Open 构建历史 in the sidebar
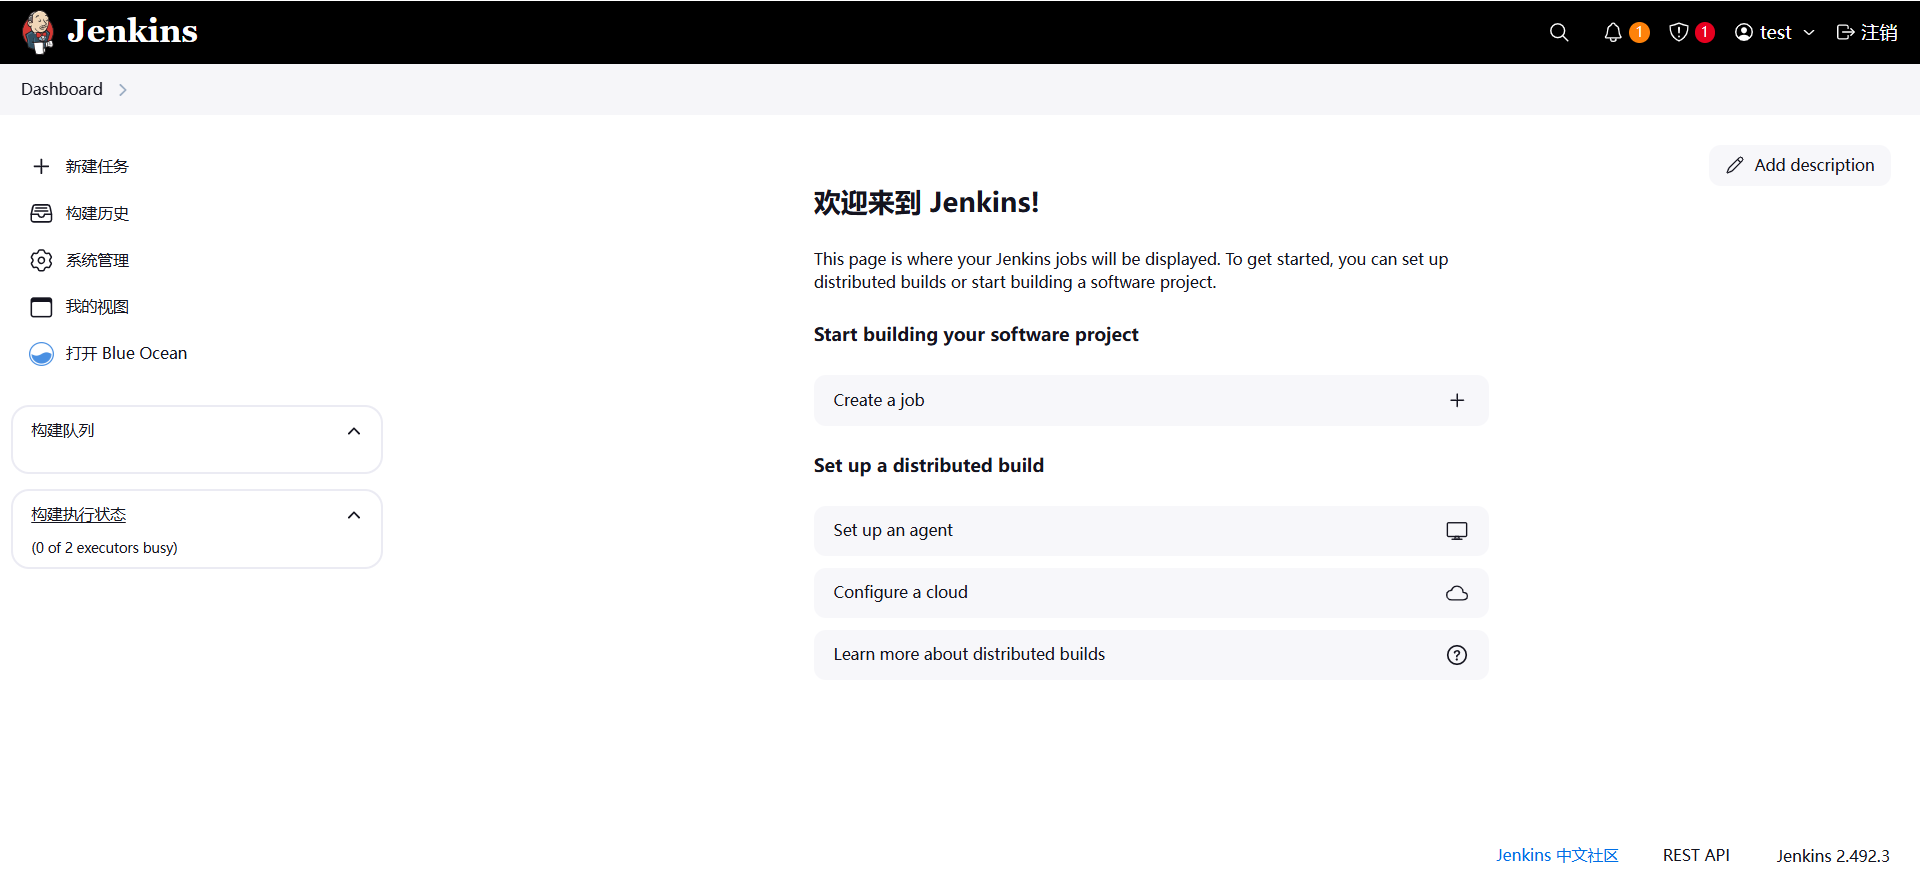Image resolution: width=1920 pixels, height=890 pixels. [97, 213]
